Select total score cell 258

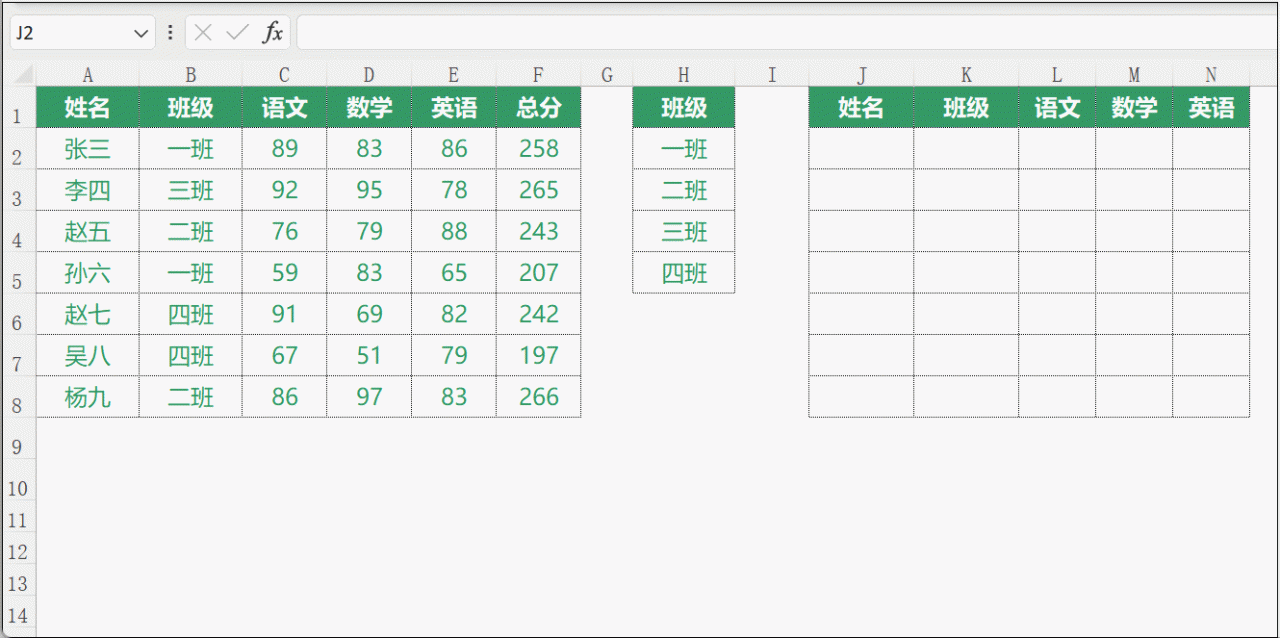pyautogui.click(x=538, y=149)
